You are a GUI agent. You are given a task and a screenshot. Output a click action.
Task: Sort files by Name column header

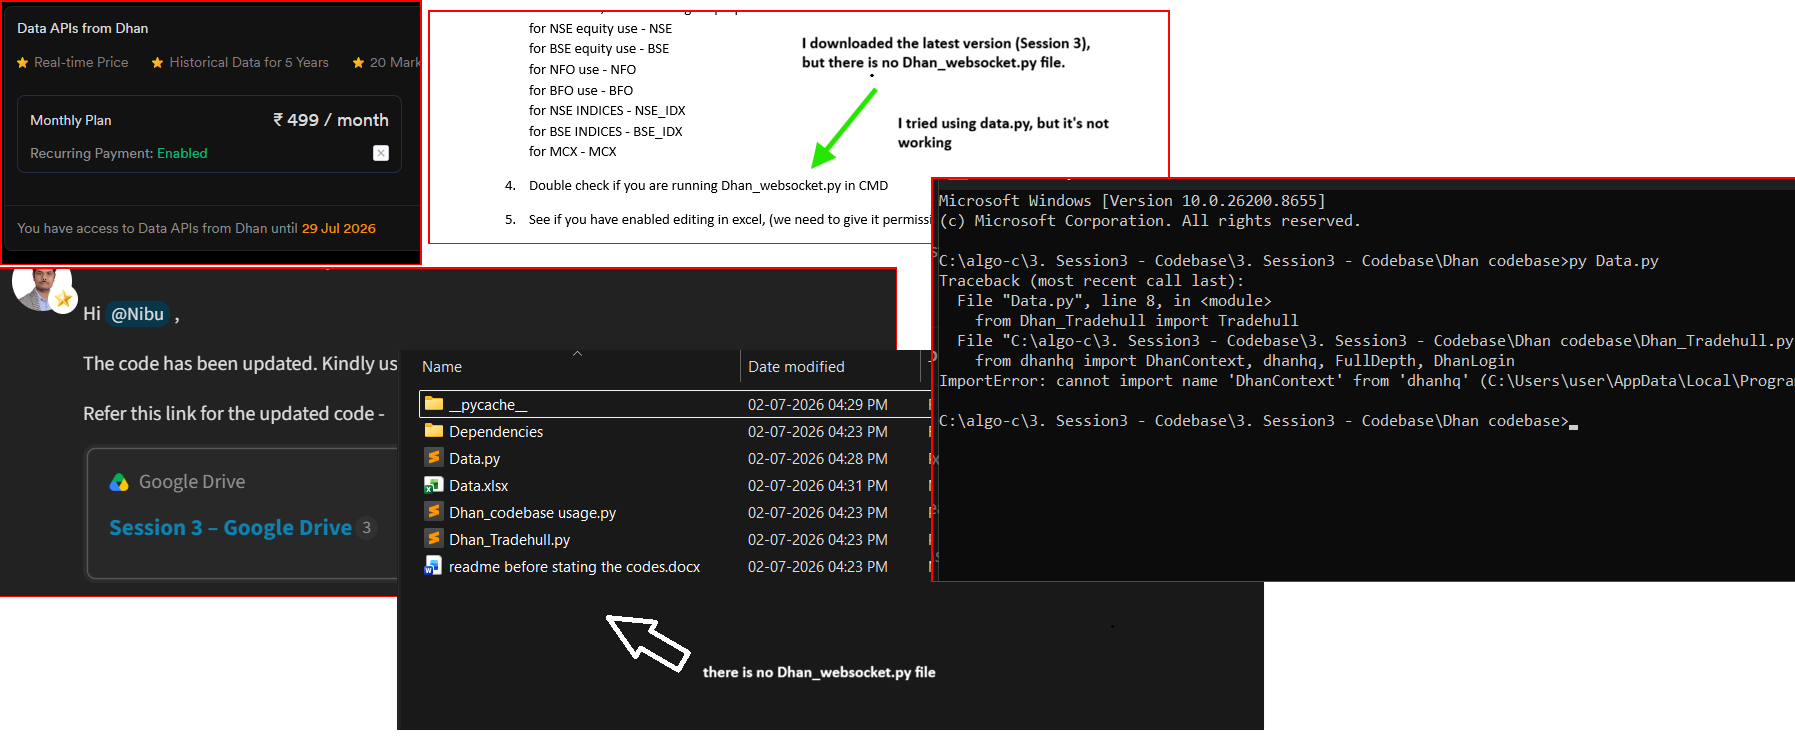tap(442, 367)
